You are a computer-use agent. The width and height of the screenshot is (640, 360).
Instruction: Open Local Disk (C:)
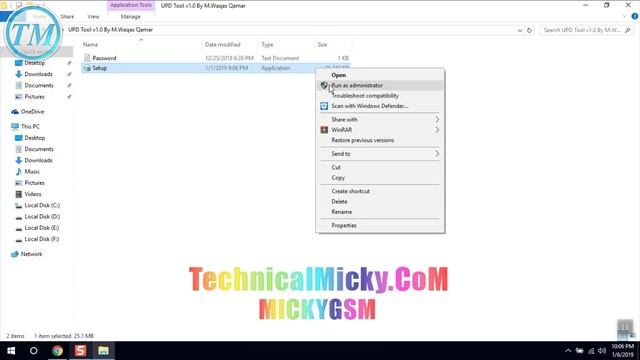click(42, 205)
